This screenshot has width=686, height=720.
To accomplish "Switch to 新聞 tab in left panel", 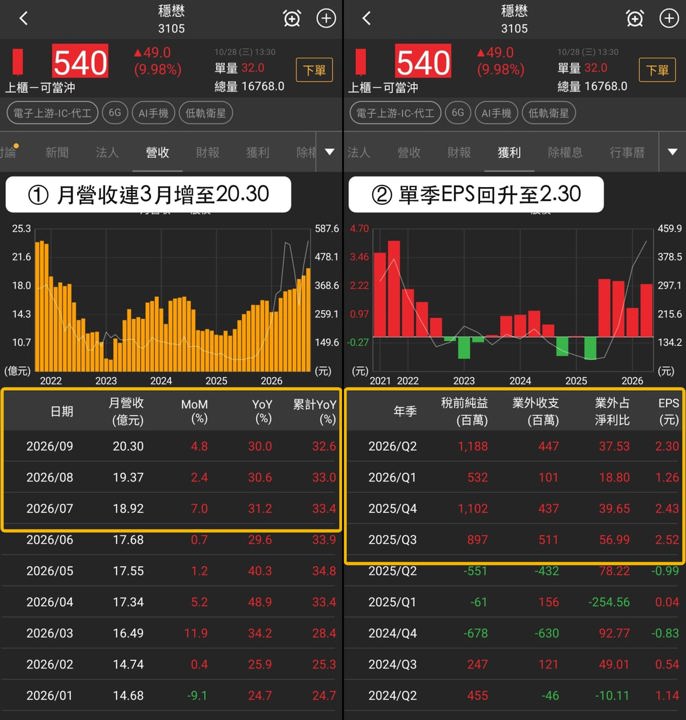I will 57,152.
